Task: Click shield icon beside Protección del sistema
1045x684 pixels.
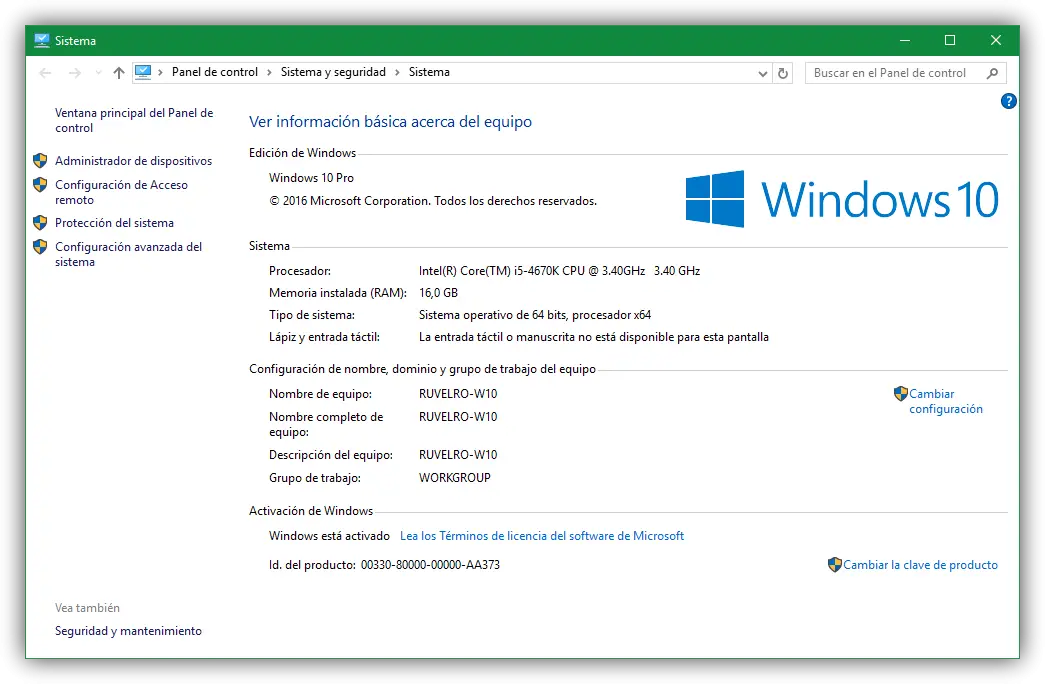Action: click(40, 223)
